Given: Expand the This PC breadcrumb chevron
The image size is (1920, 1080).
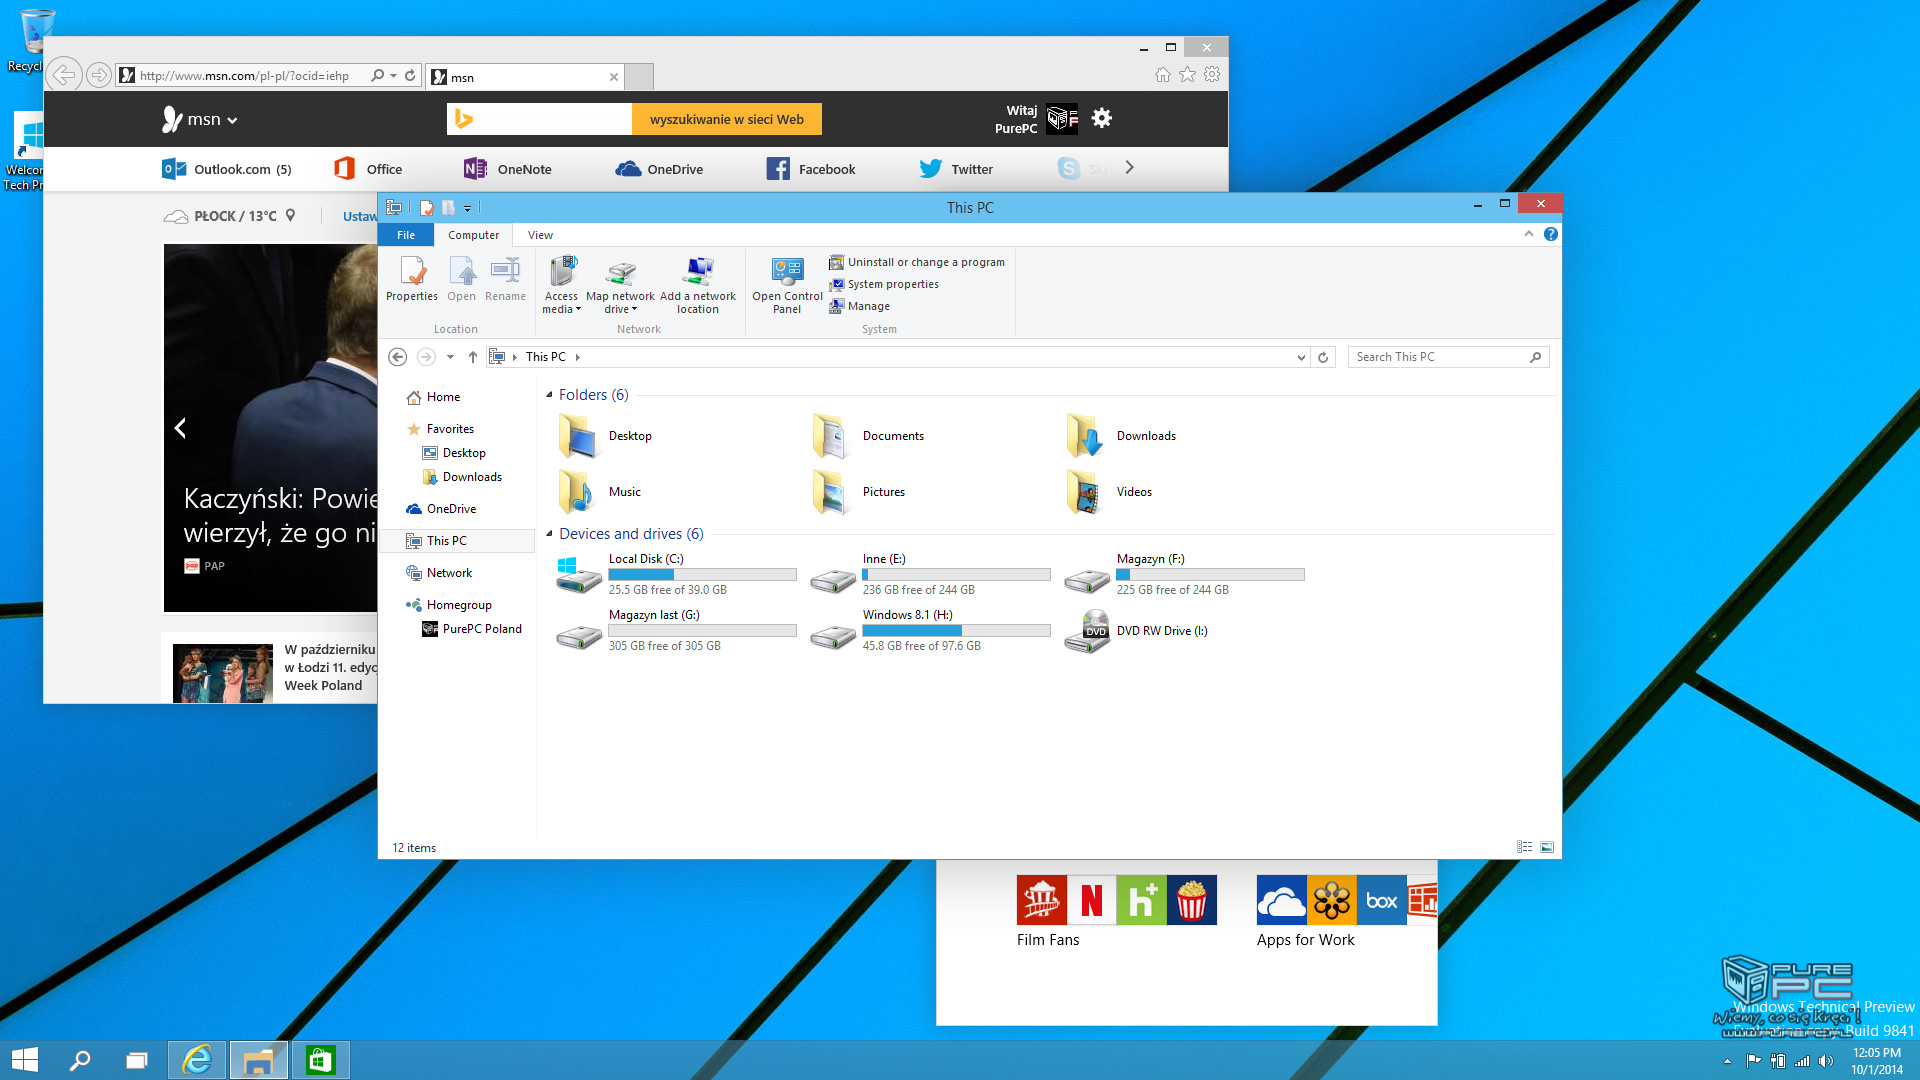Looking at the screenshot, I should pos(577,357).
